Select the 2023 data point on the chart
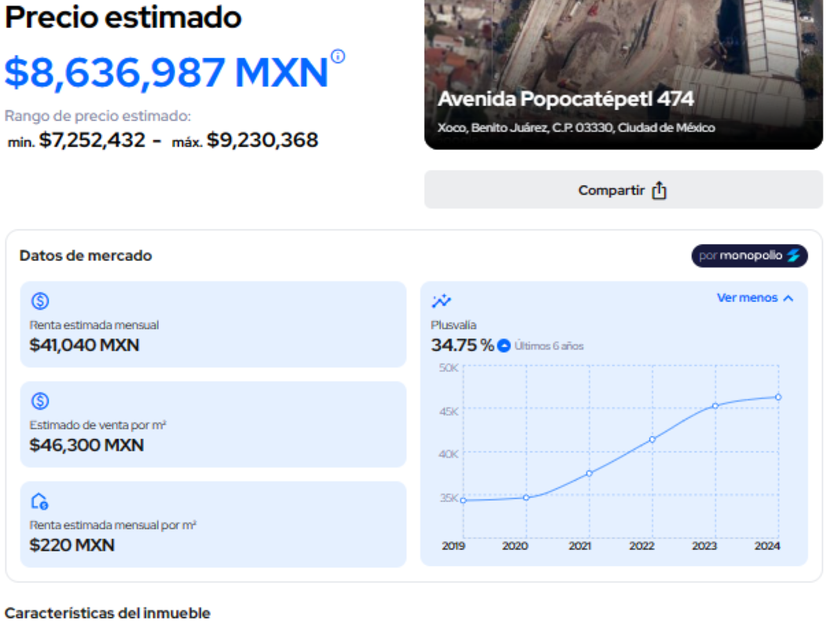Image resolution: width=840 pixels, height=630 pixels. pos(715,406)
